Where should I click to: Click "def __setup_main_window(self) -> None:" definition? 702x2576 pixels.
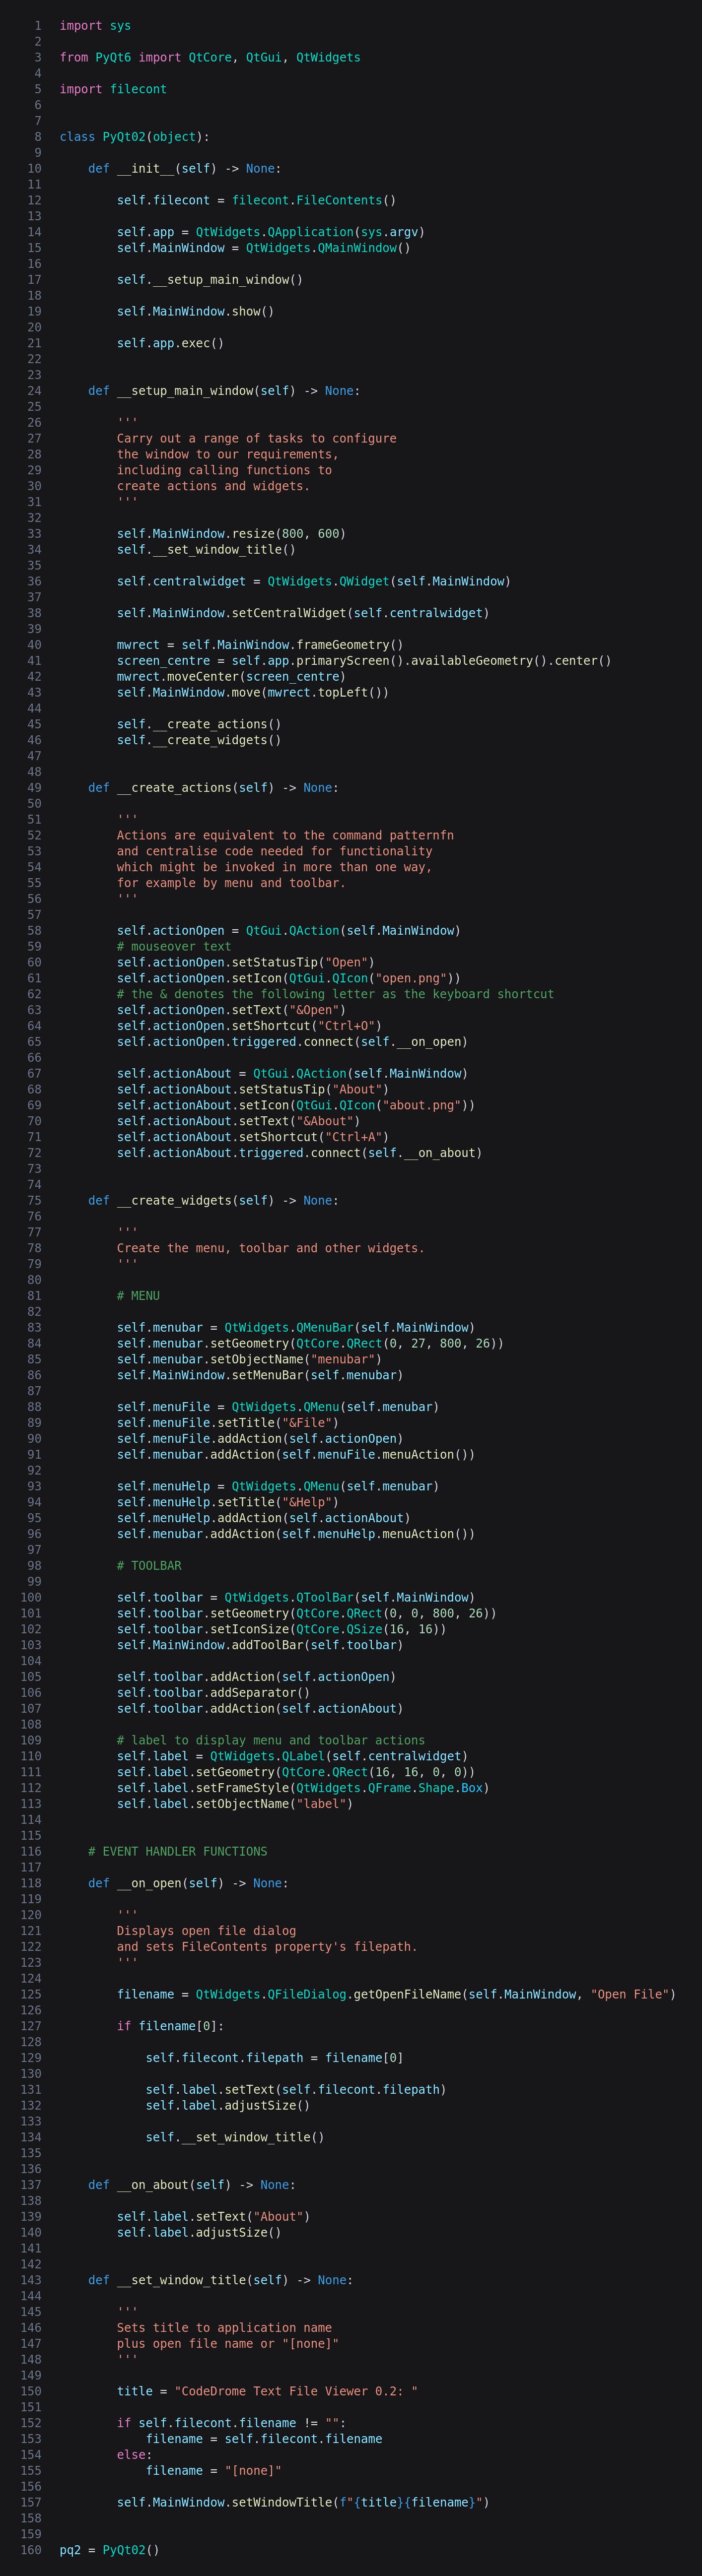tap(224, 391)
